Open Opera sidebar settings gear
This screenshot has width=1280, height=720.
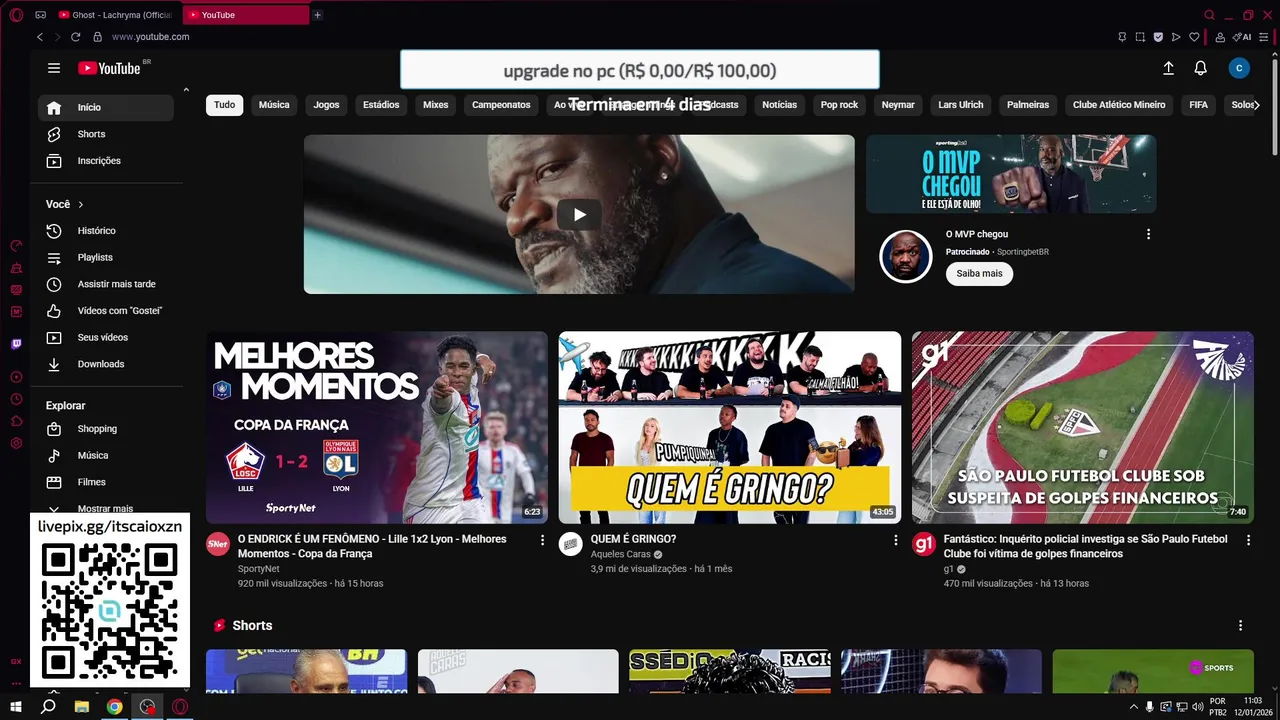[16, 443]
